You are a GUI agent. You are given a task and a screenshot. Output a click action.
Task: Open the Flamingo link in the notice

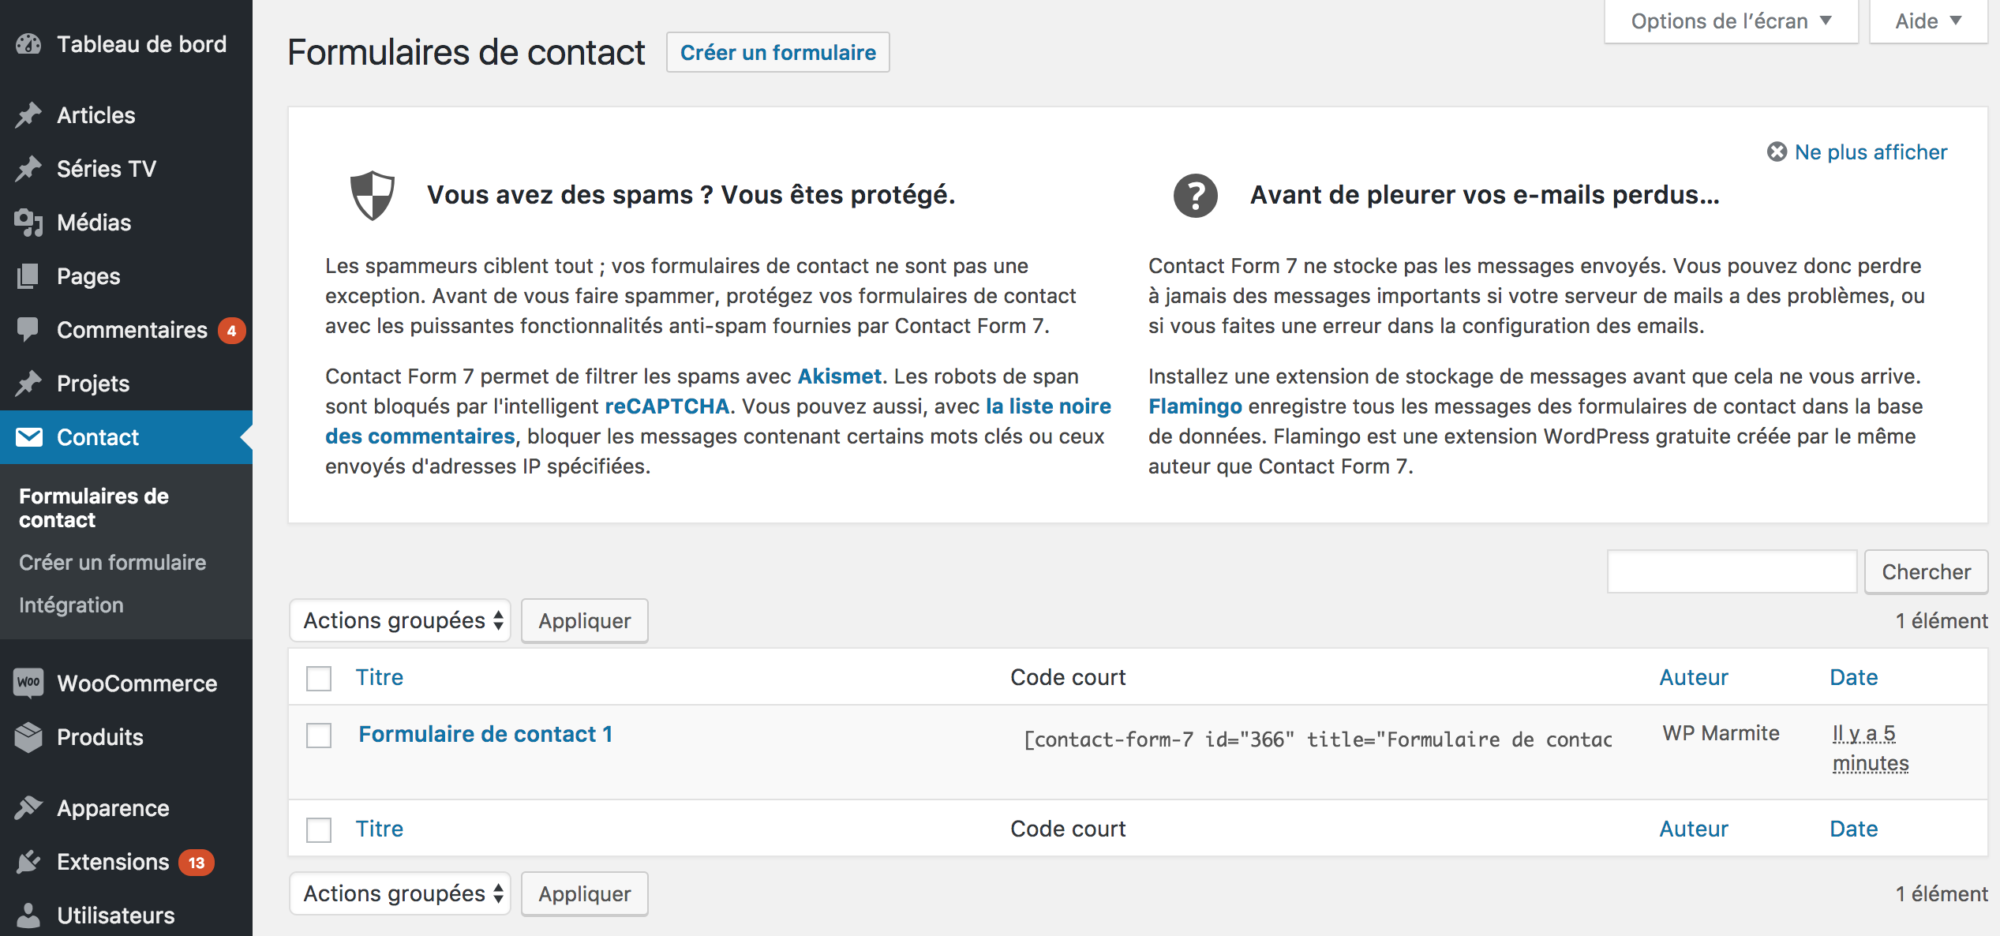tap(1194, 406)
